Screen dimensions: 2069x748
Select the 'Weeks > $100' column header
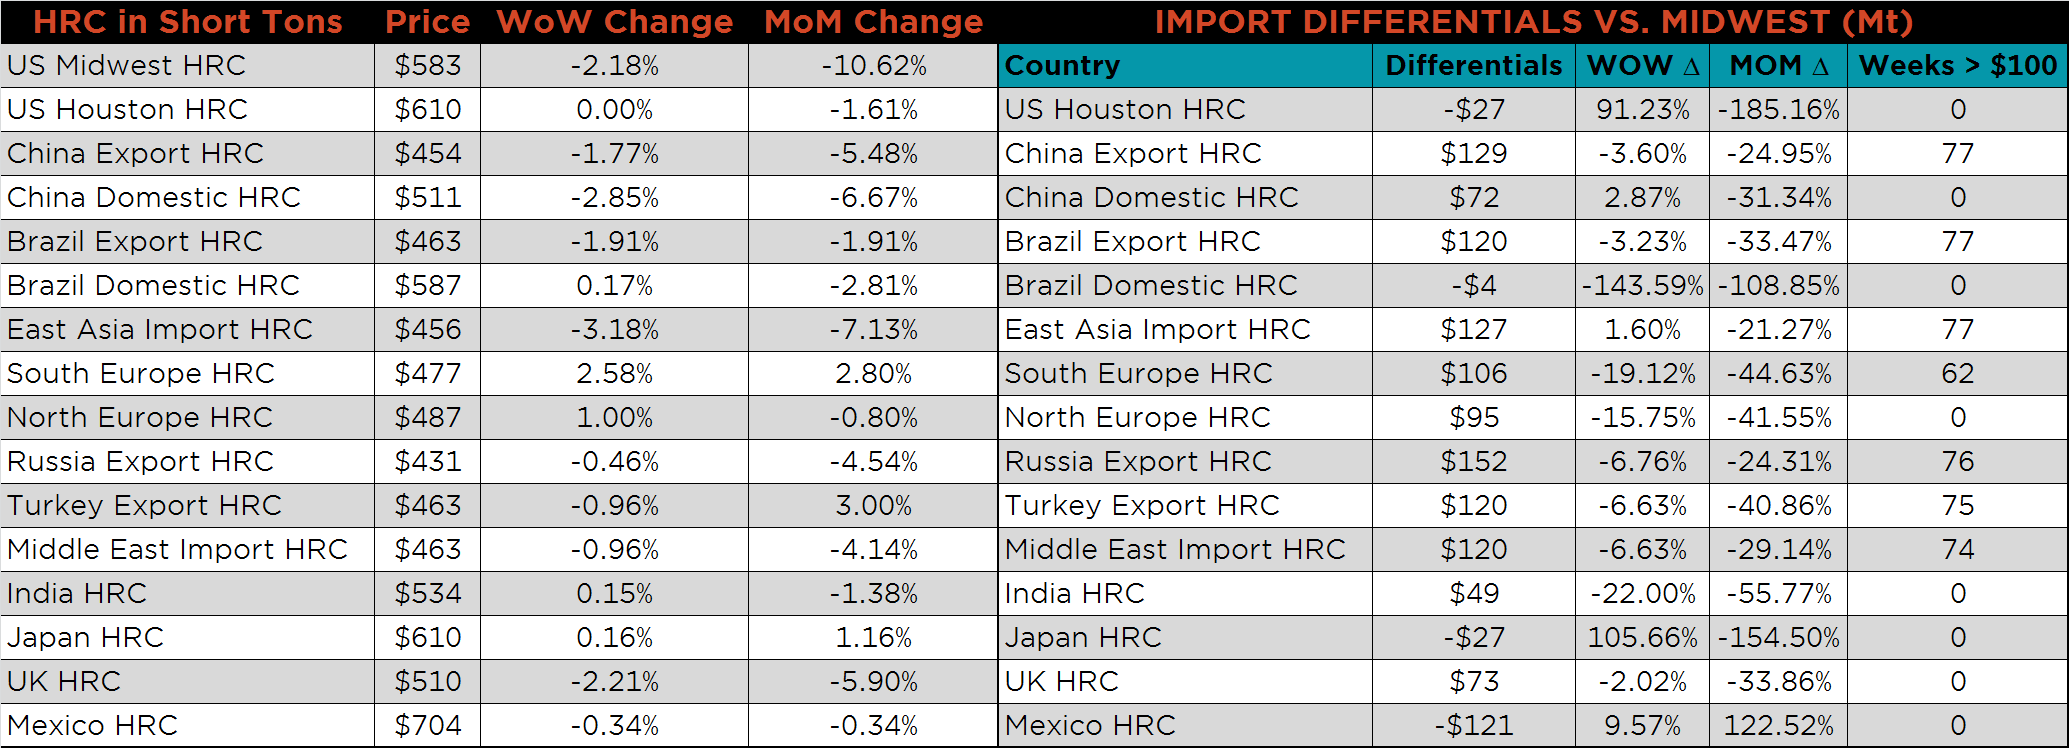click(x=1957, y=66)
